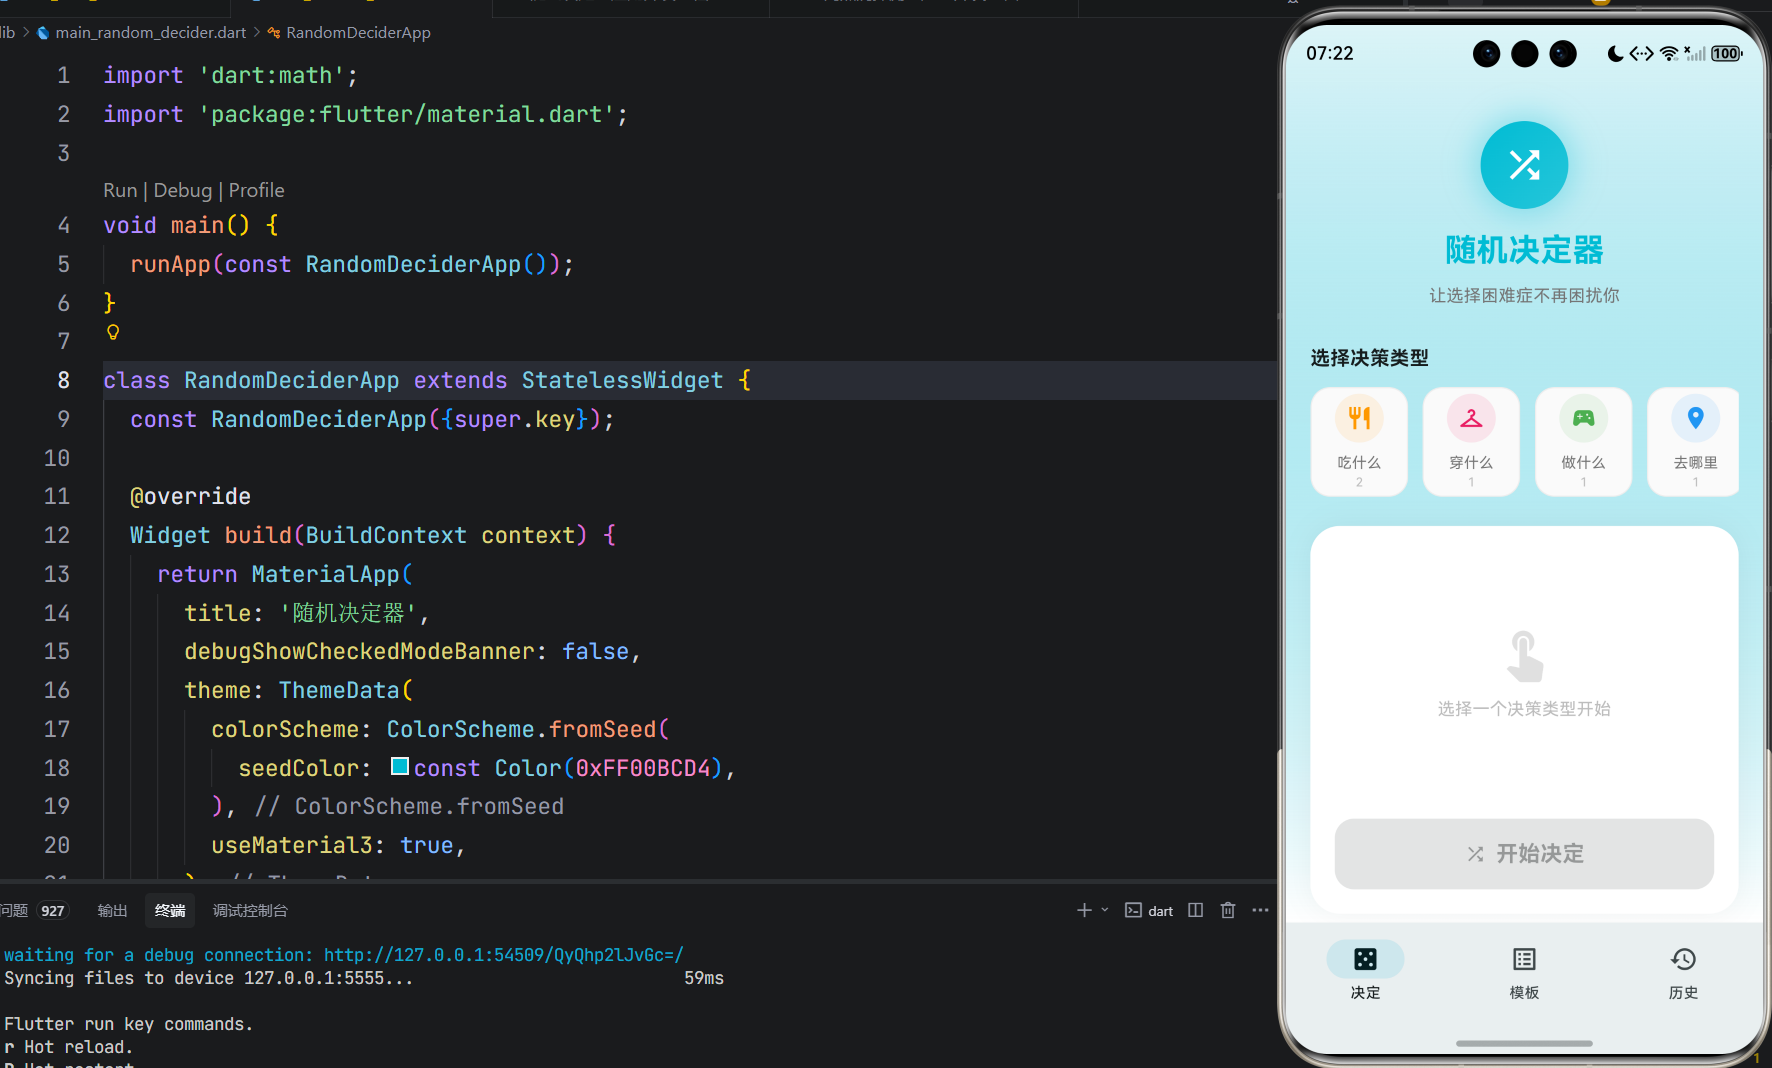The height and width of the screenshot is (1068, 1772).
Task: Split the terminal panel
Action: pos(1196,910)
